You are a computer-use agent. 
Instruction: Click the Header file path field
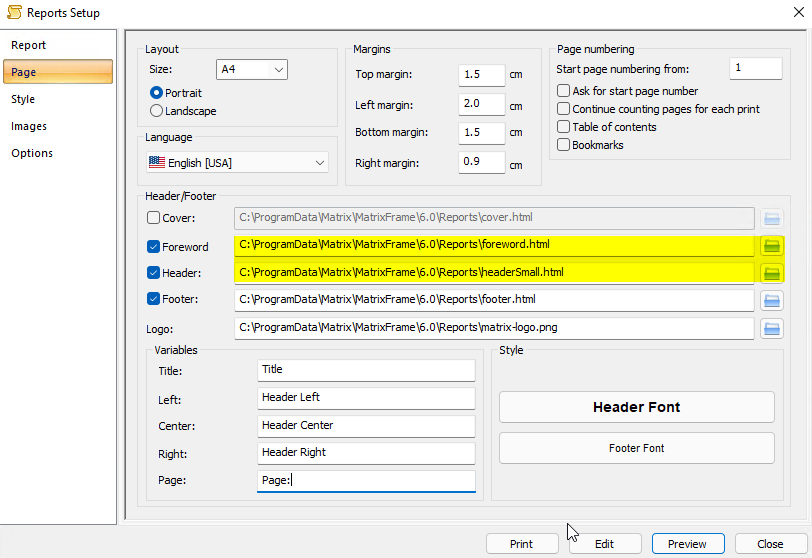pyautogui.click(x=494, y=273)
